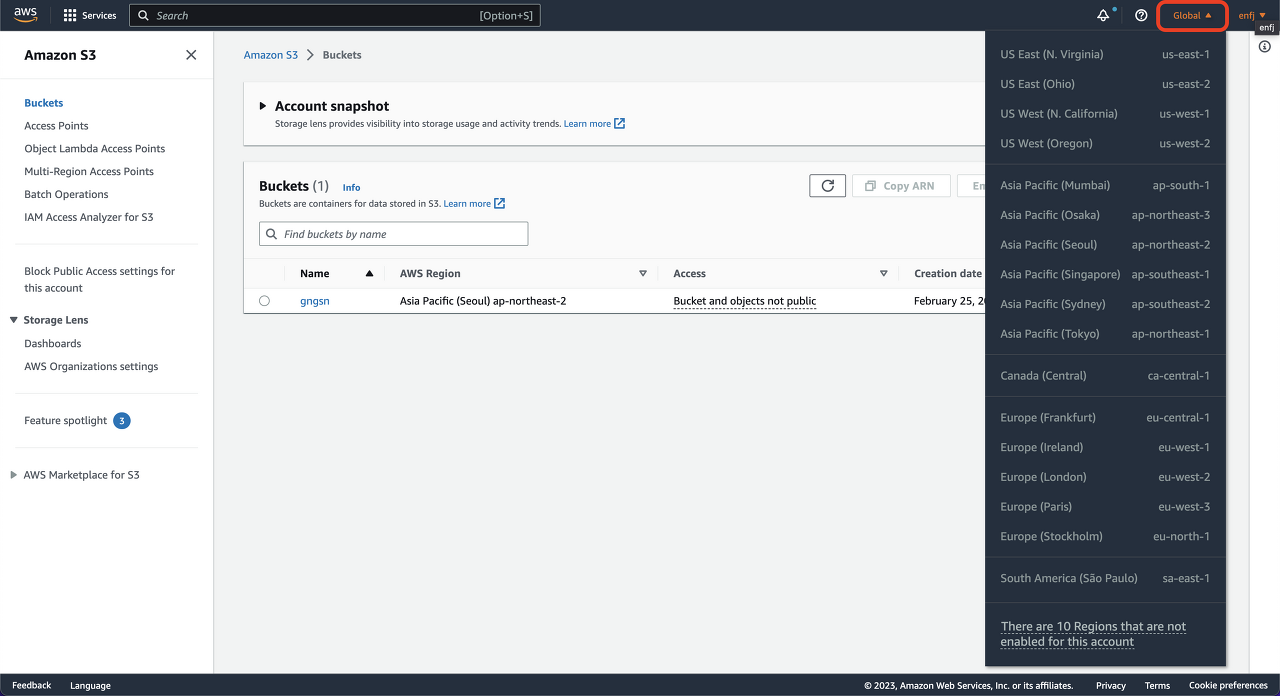Click 'Bucket and objects not public' access text
Viewport: 1280px width, 696px height.
pos(745,301)
